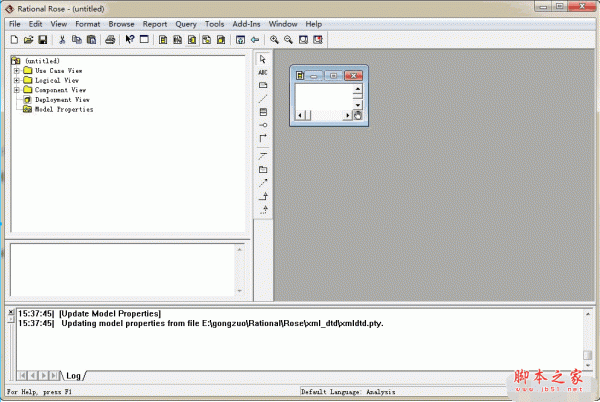
Task: Select the Use Case View folder label
Action: (59, 71)
